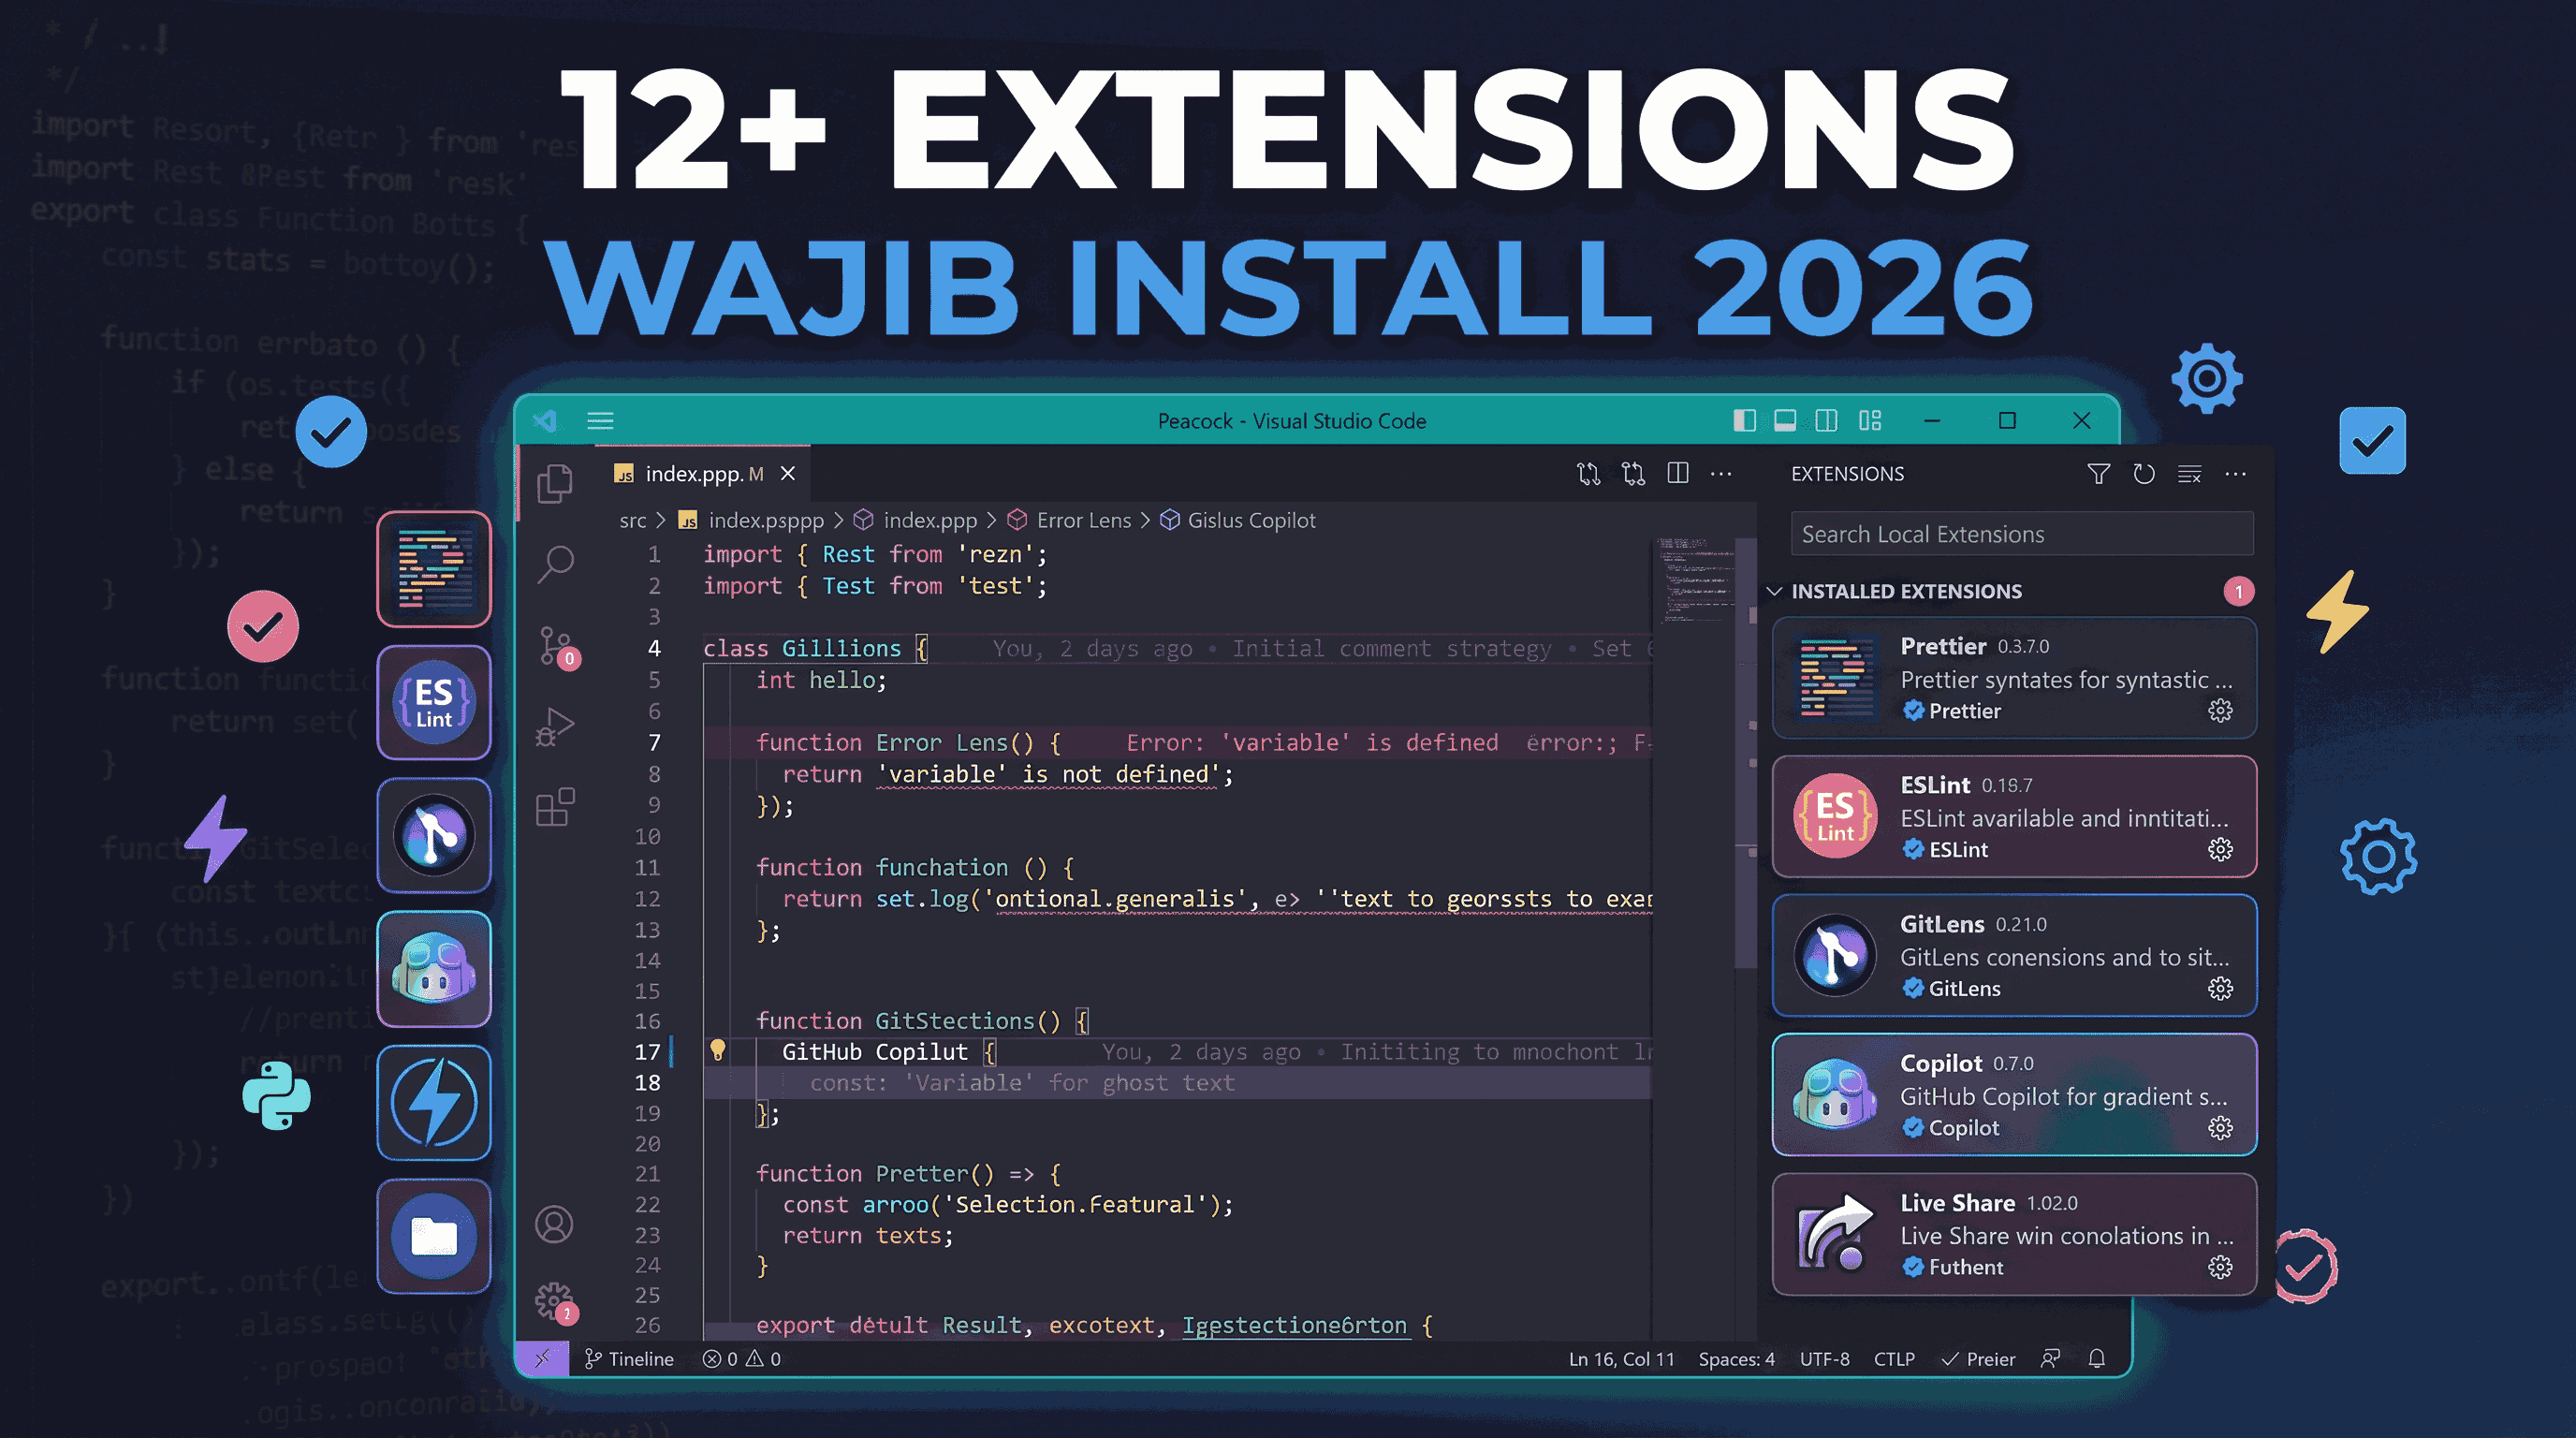
Task: Click the editor vertical scrollbar
Action: pyautogui.click(x=1746, y=753)
